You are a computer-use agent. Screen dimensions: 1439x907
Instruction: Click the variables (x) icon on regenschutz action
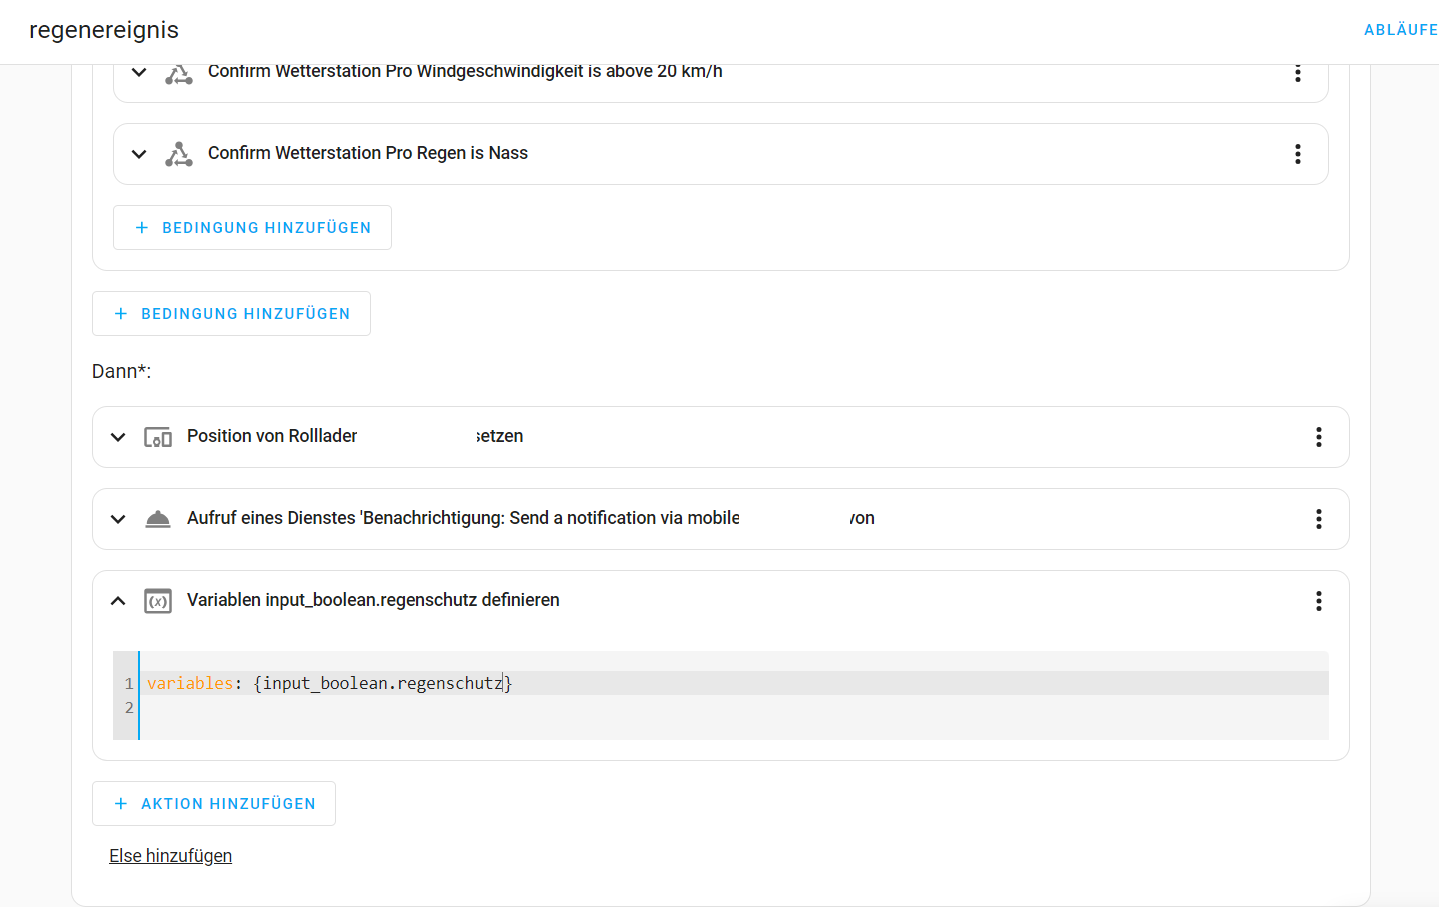[x=157, y=600]
